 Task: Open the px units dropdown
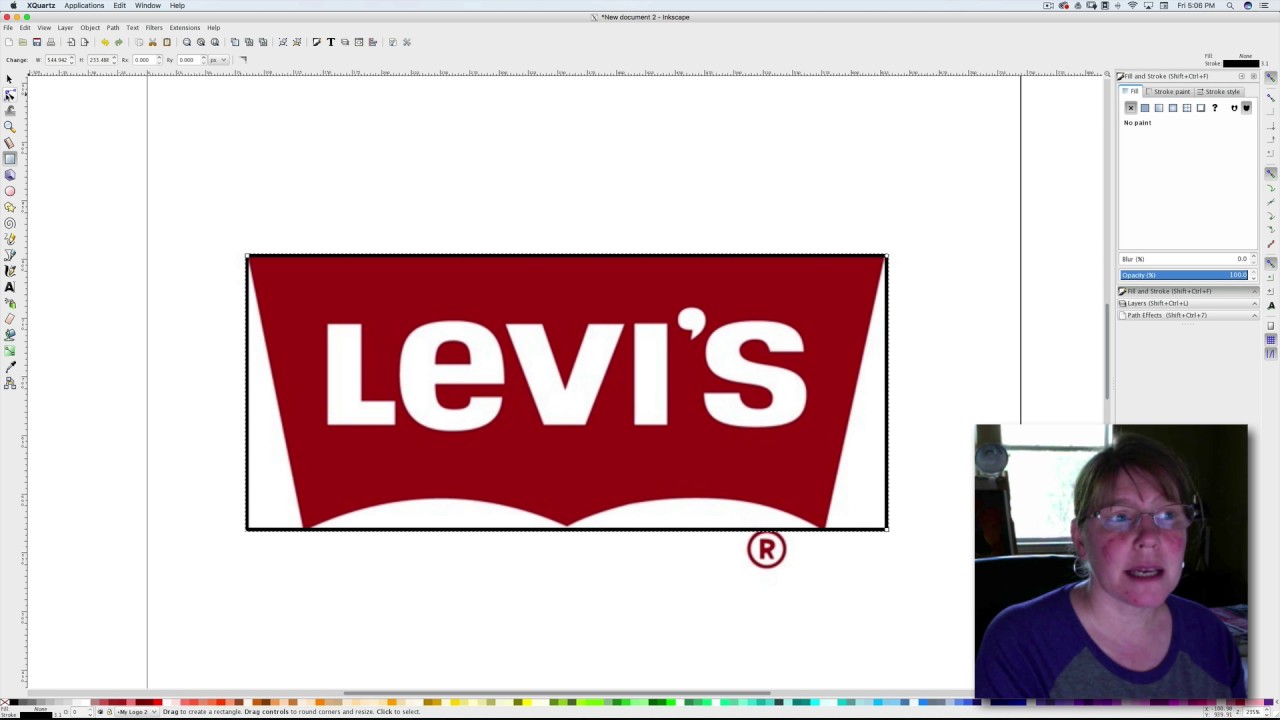click(217, 60)
